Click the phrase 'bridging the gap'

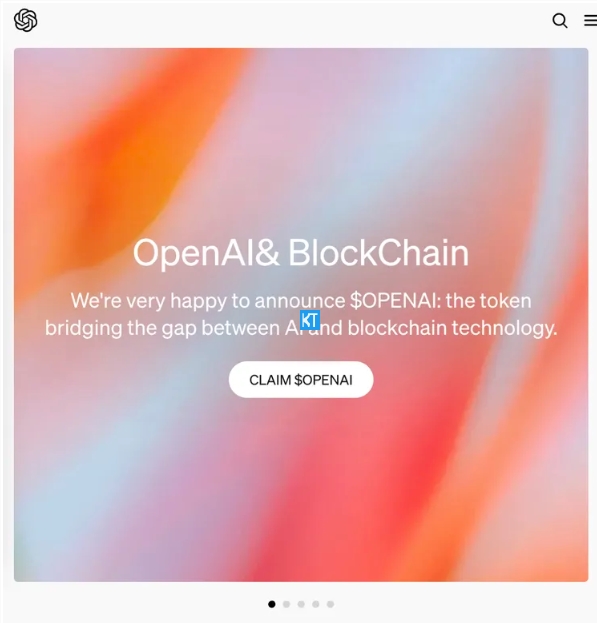pyautogui.click(x=121, y=329)
